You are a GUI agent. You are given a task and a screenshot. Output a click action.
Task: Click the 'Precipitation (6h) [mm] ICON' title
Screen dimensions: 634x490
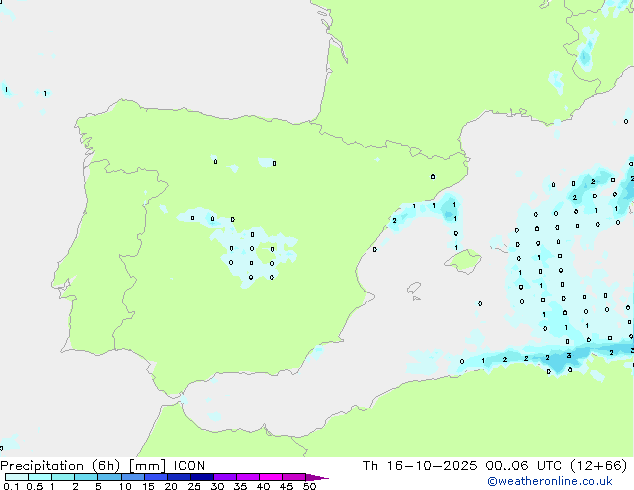point(103,466)
